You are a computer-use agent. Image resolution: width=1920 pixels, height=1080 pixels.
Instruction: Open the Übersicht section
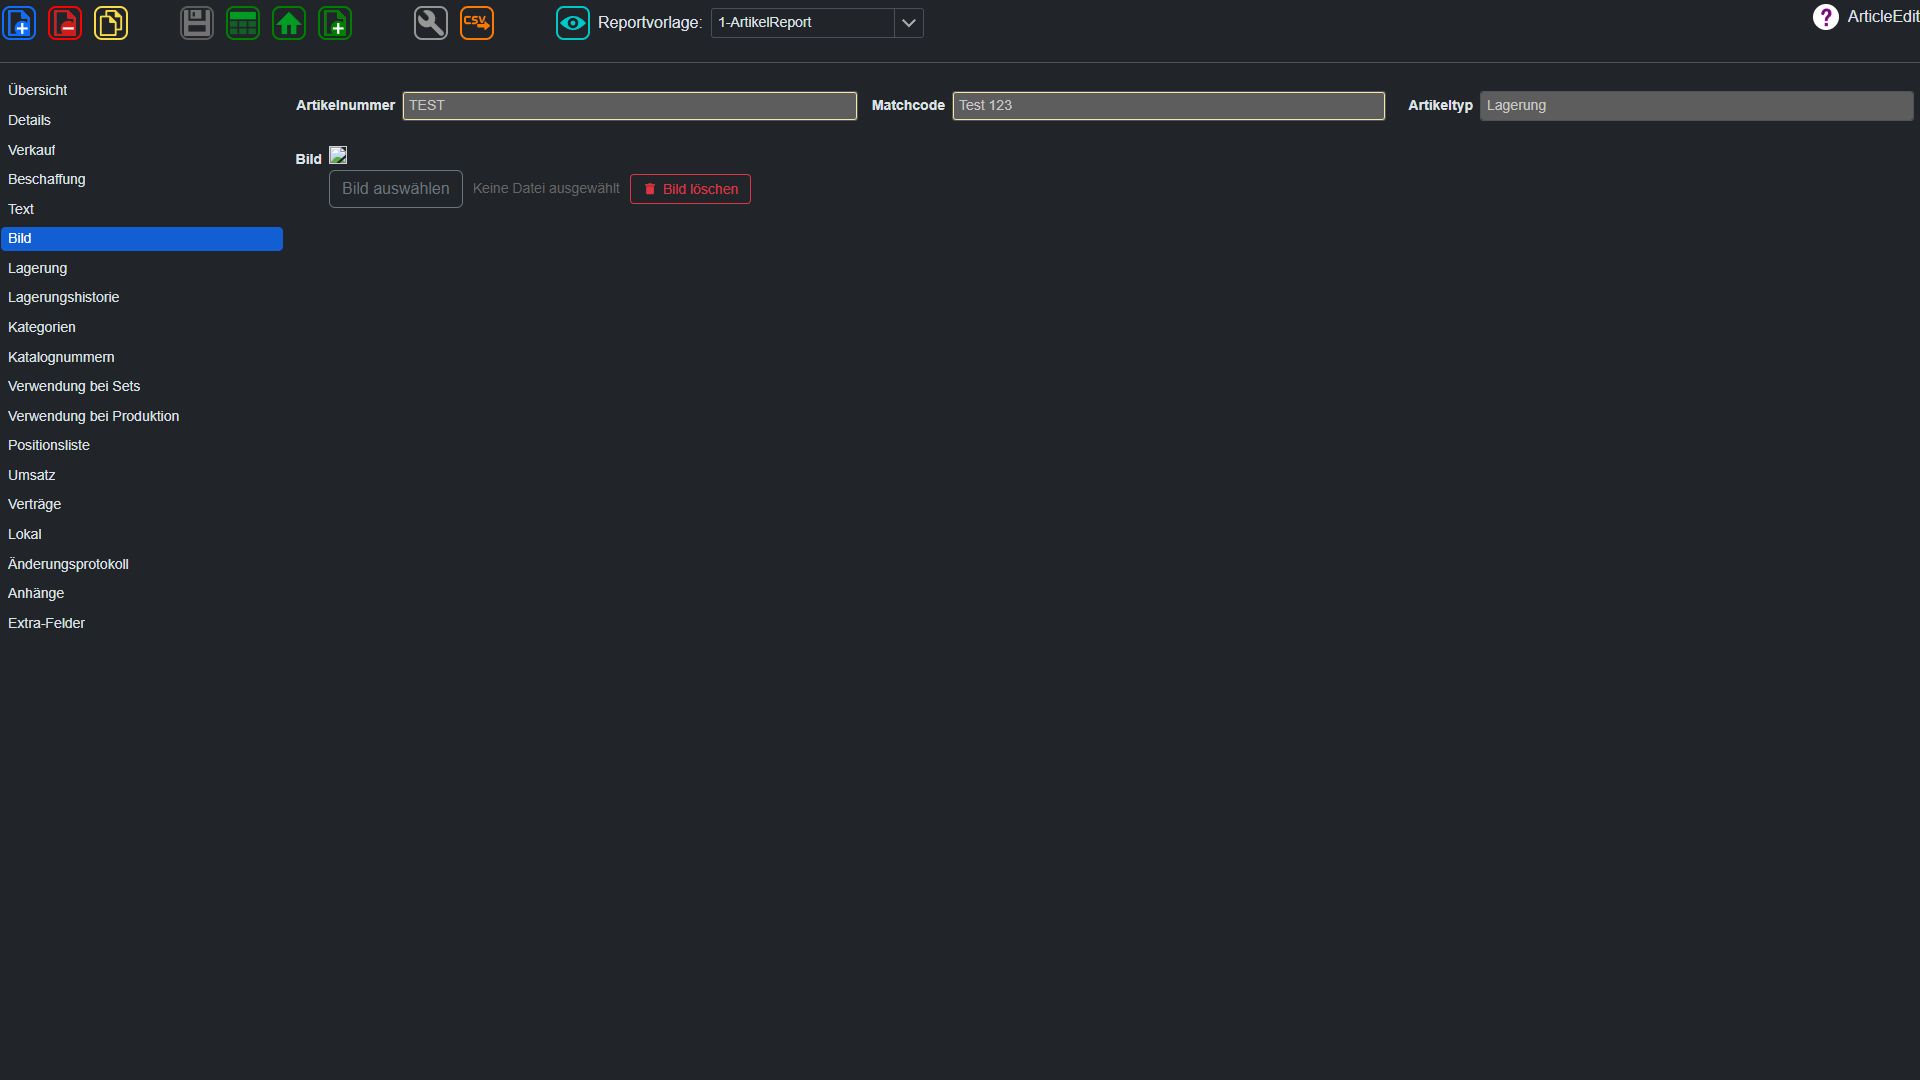(x=142, y=90)
